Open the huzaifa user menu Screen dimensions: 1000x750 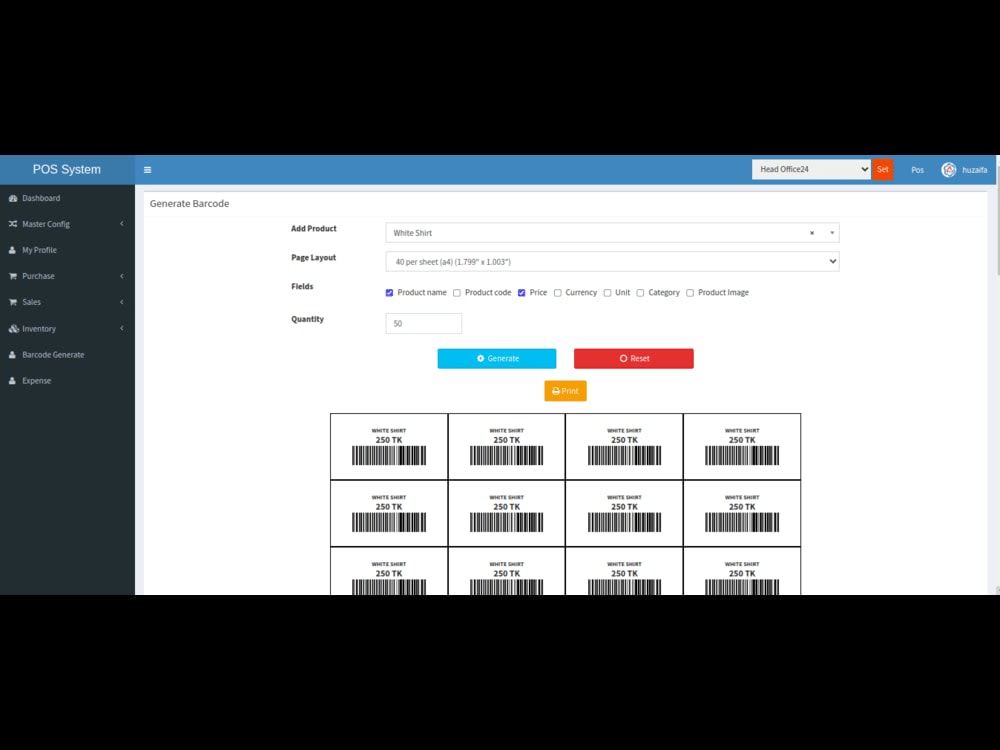964,170
